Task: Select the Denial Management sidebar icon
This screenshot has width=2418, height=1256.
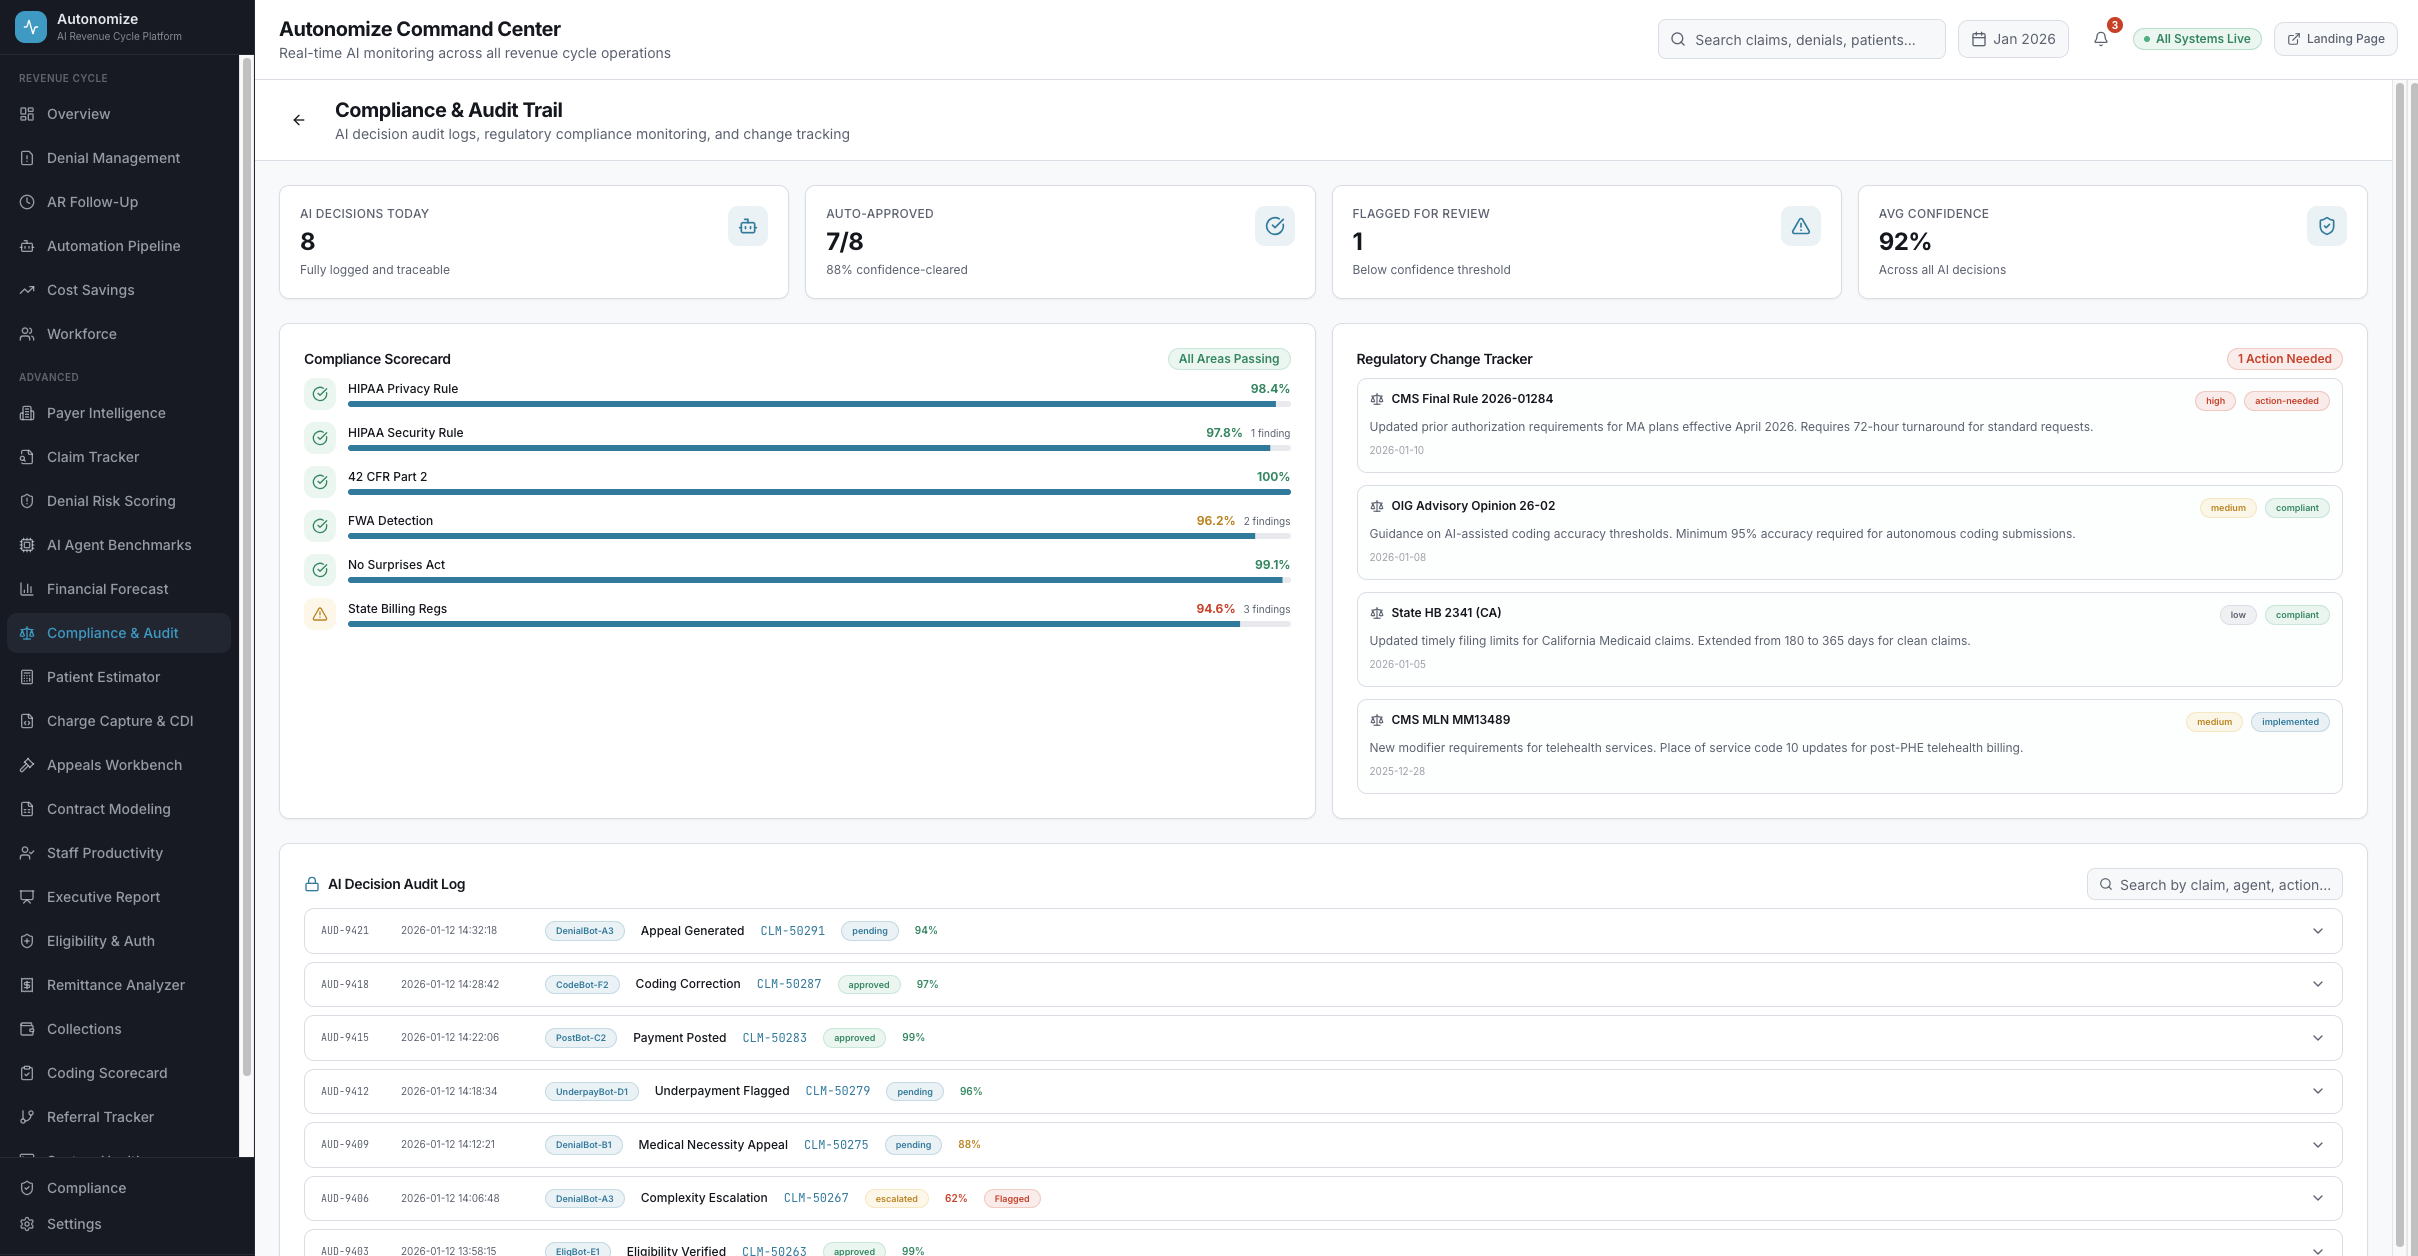Action: (27, 157)
